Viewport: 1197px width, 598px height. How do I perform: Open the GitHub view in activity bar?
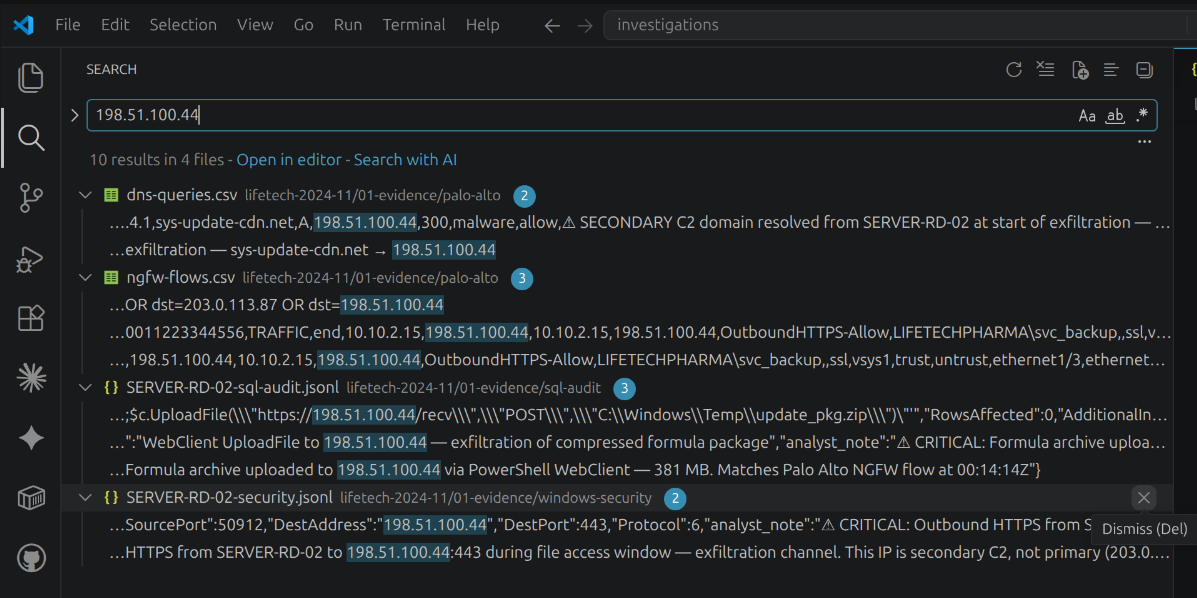[x=31, y=558]
